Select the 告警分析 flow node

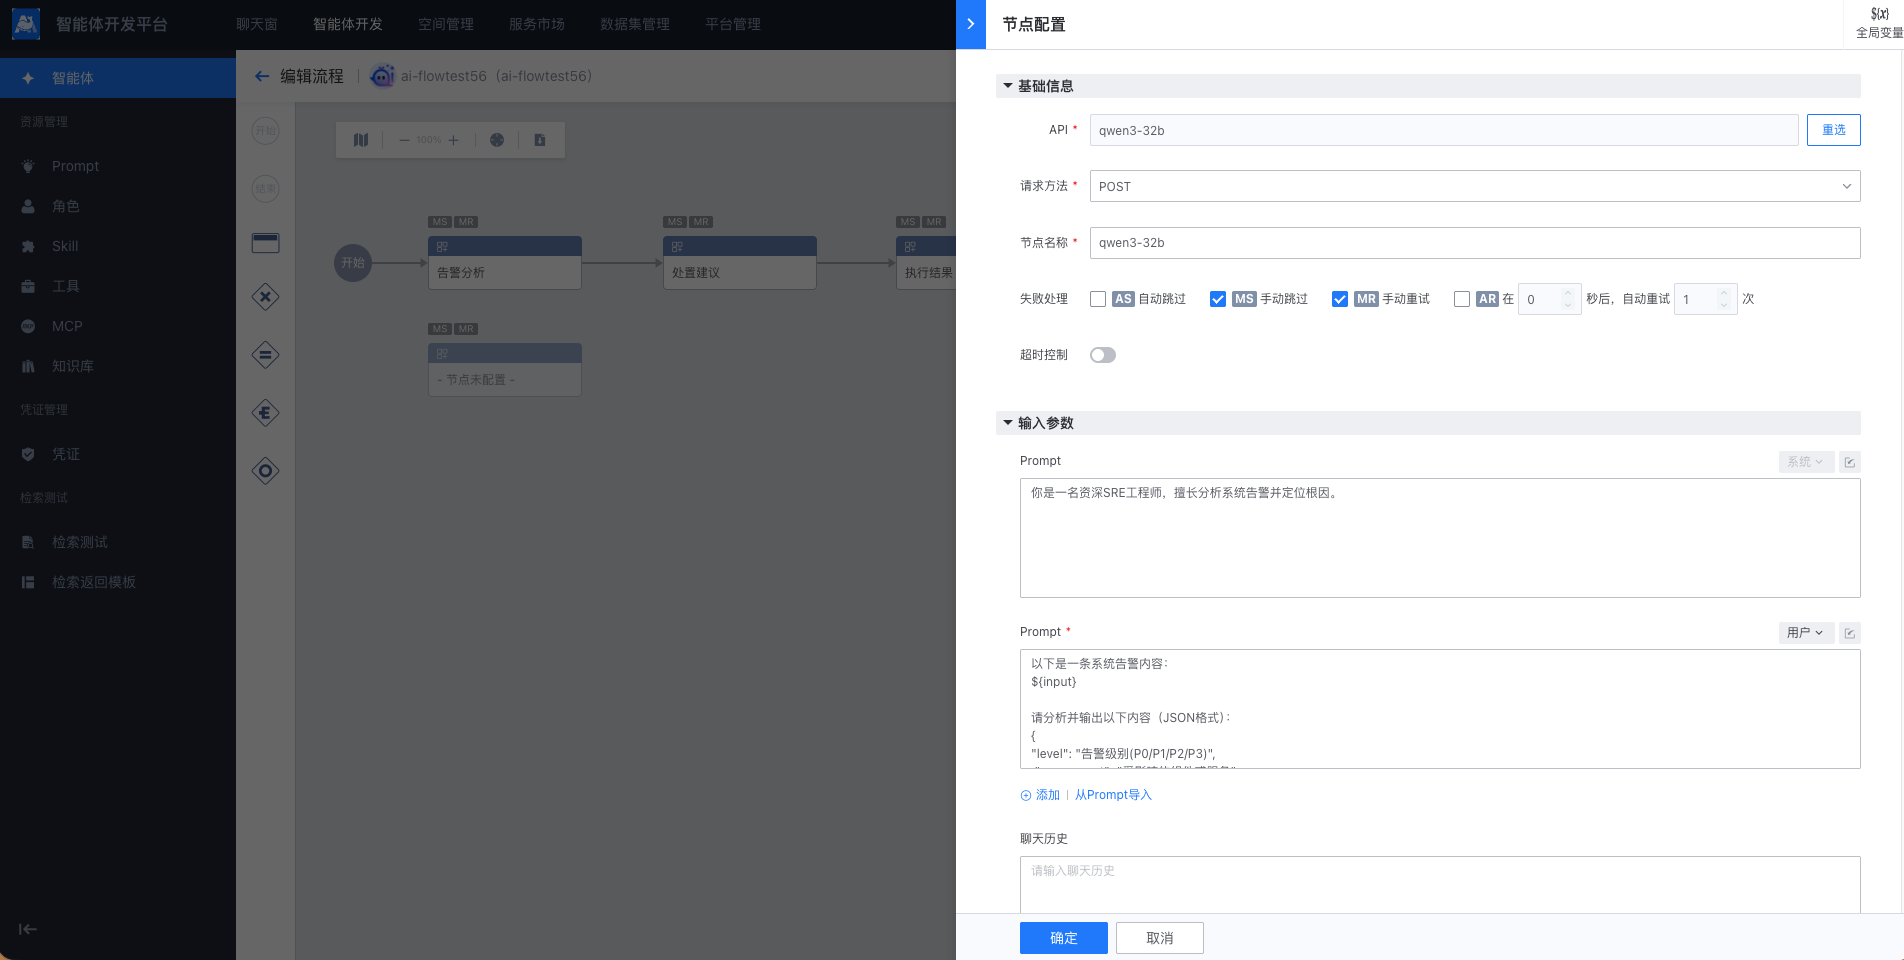[x=505, y=263]
